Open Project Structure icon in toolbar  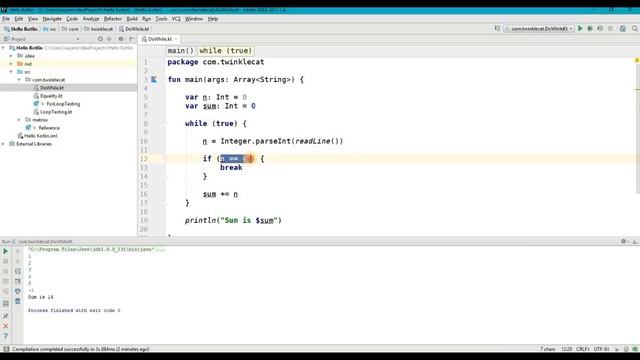point(623,29)
